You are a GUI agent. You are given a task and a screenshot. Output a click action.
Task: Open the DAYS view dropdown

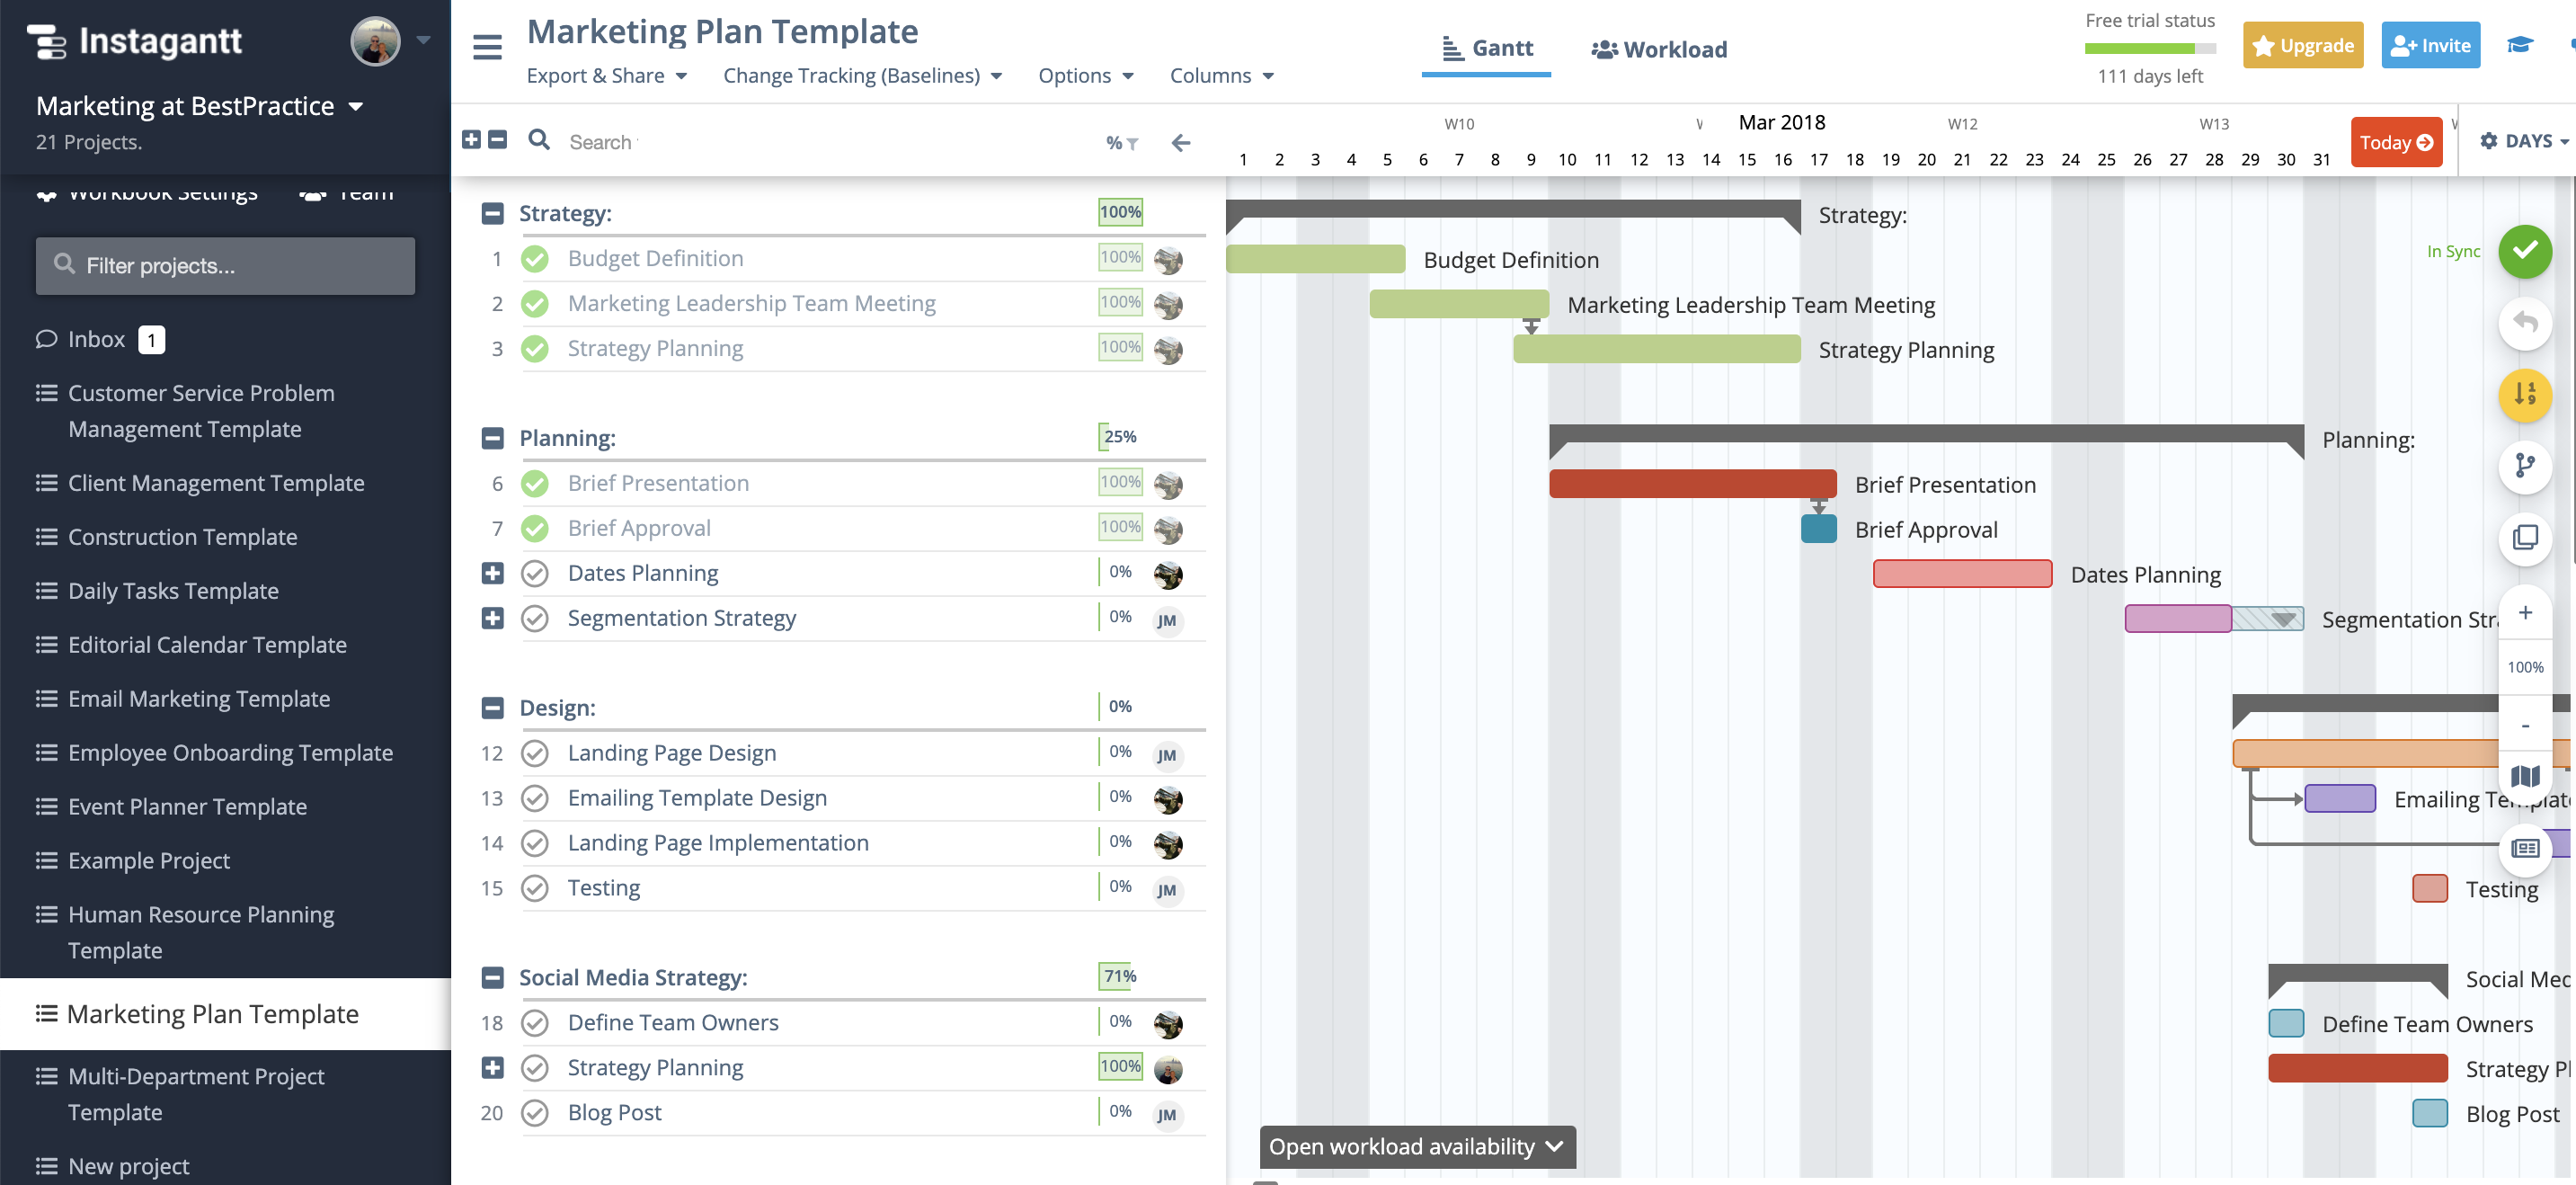pyautogui.click(x=2524, y=141)
